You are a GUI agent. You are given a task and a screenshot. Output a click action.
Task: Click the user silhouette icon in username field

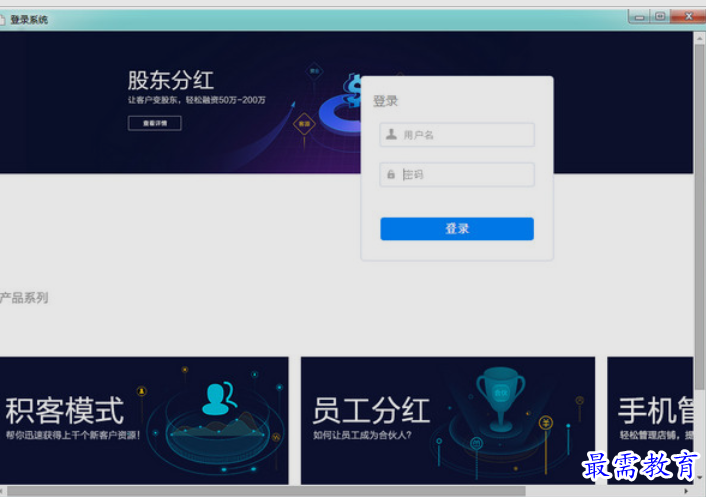point(391,134)
